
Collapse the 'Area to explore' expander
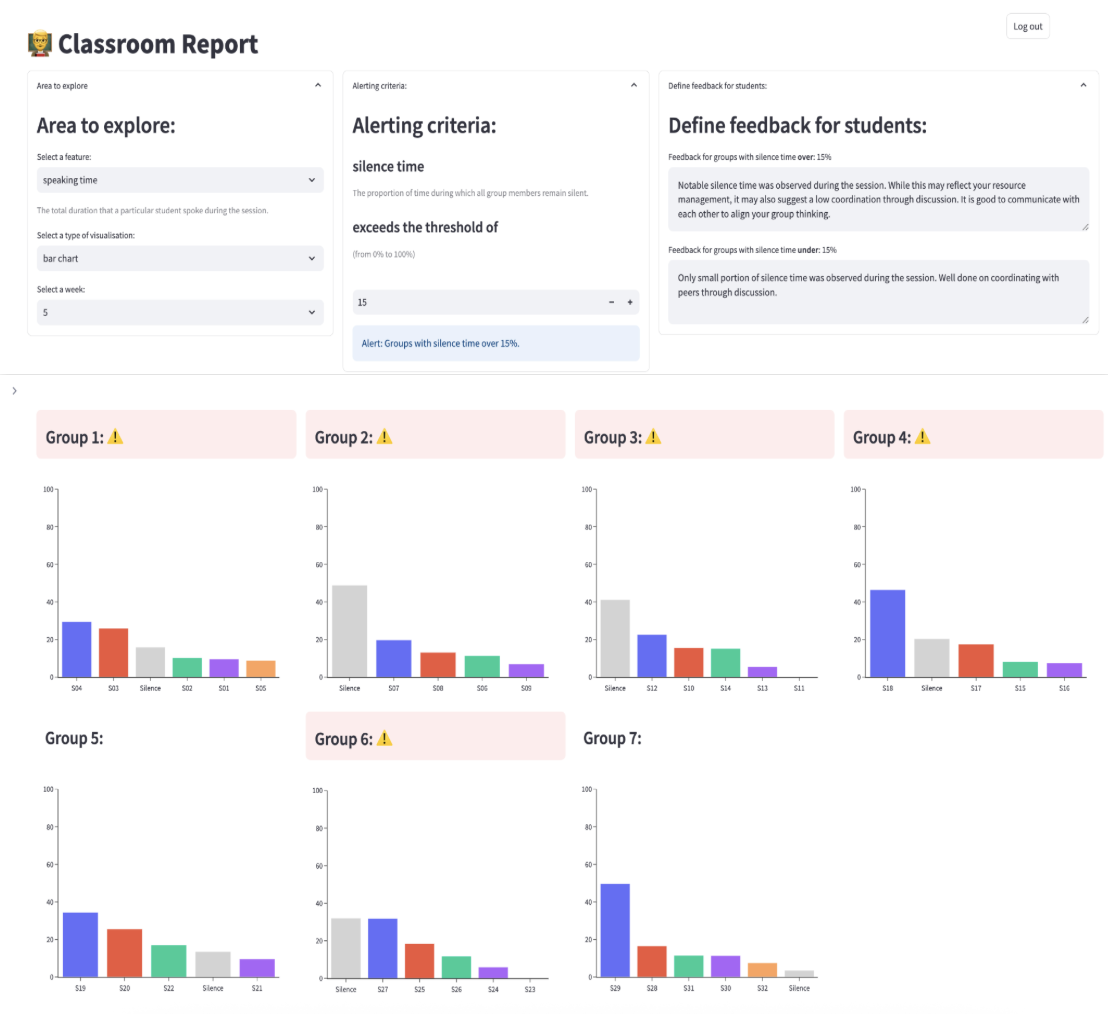(x=318, y=86)
